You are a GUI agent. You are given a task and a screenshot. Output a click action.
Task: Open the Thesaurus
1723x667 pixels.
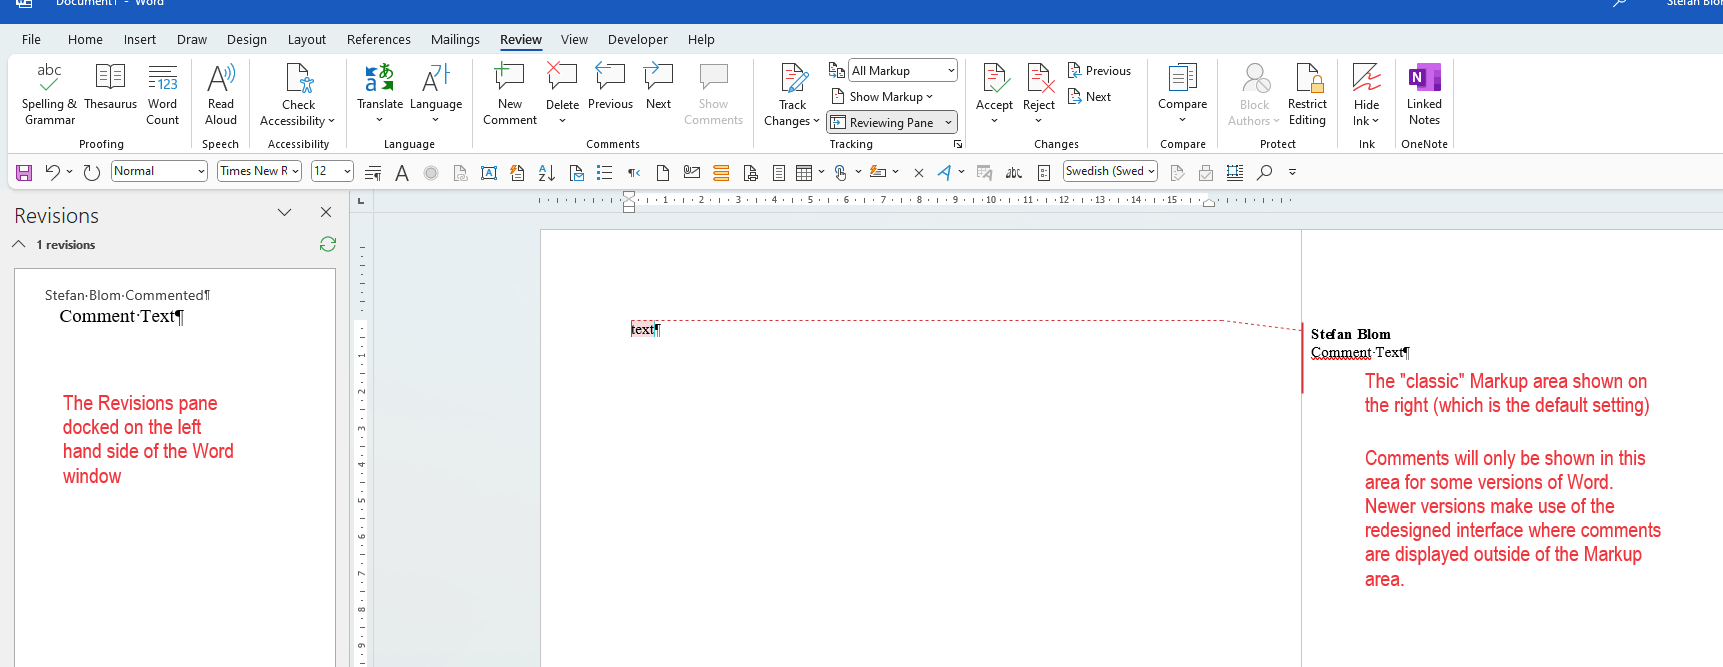110,87
